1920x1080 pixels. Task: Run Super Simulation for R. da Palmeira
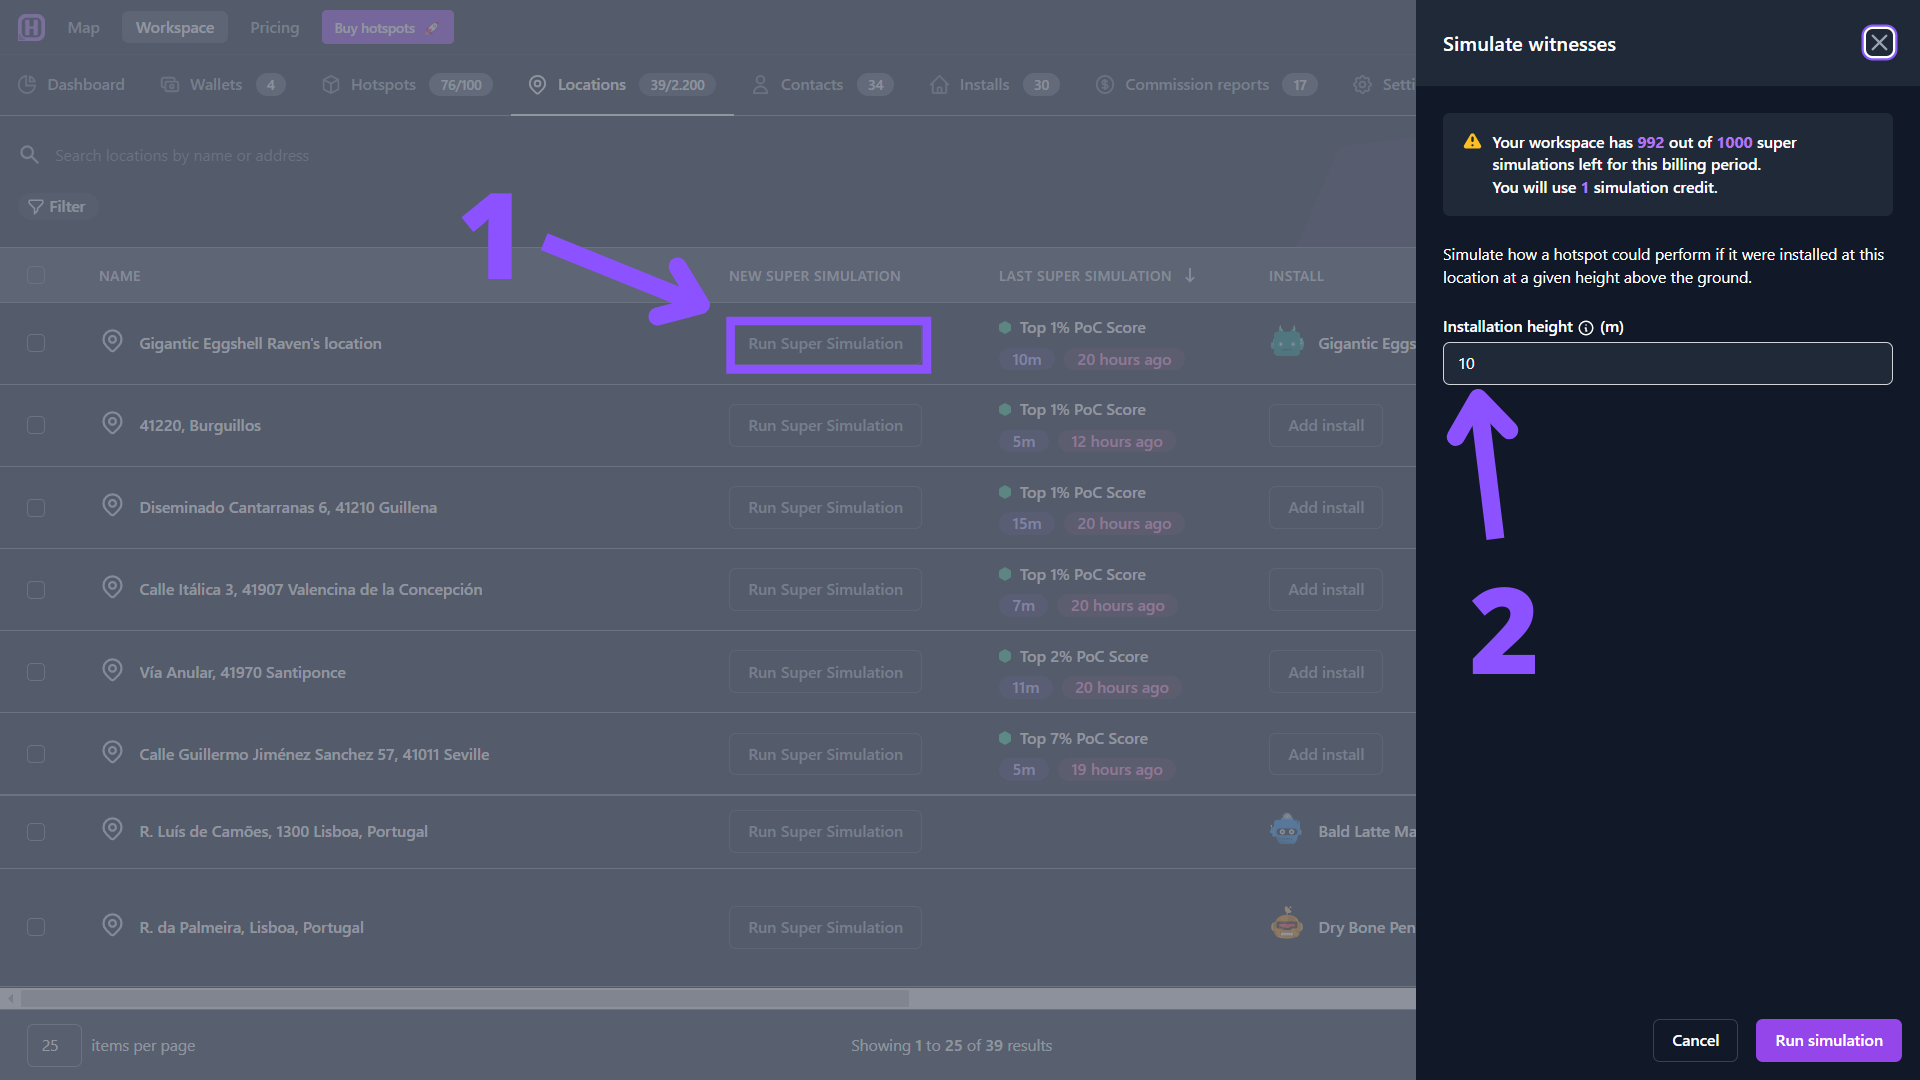[825, 927]
